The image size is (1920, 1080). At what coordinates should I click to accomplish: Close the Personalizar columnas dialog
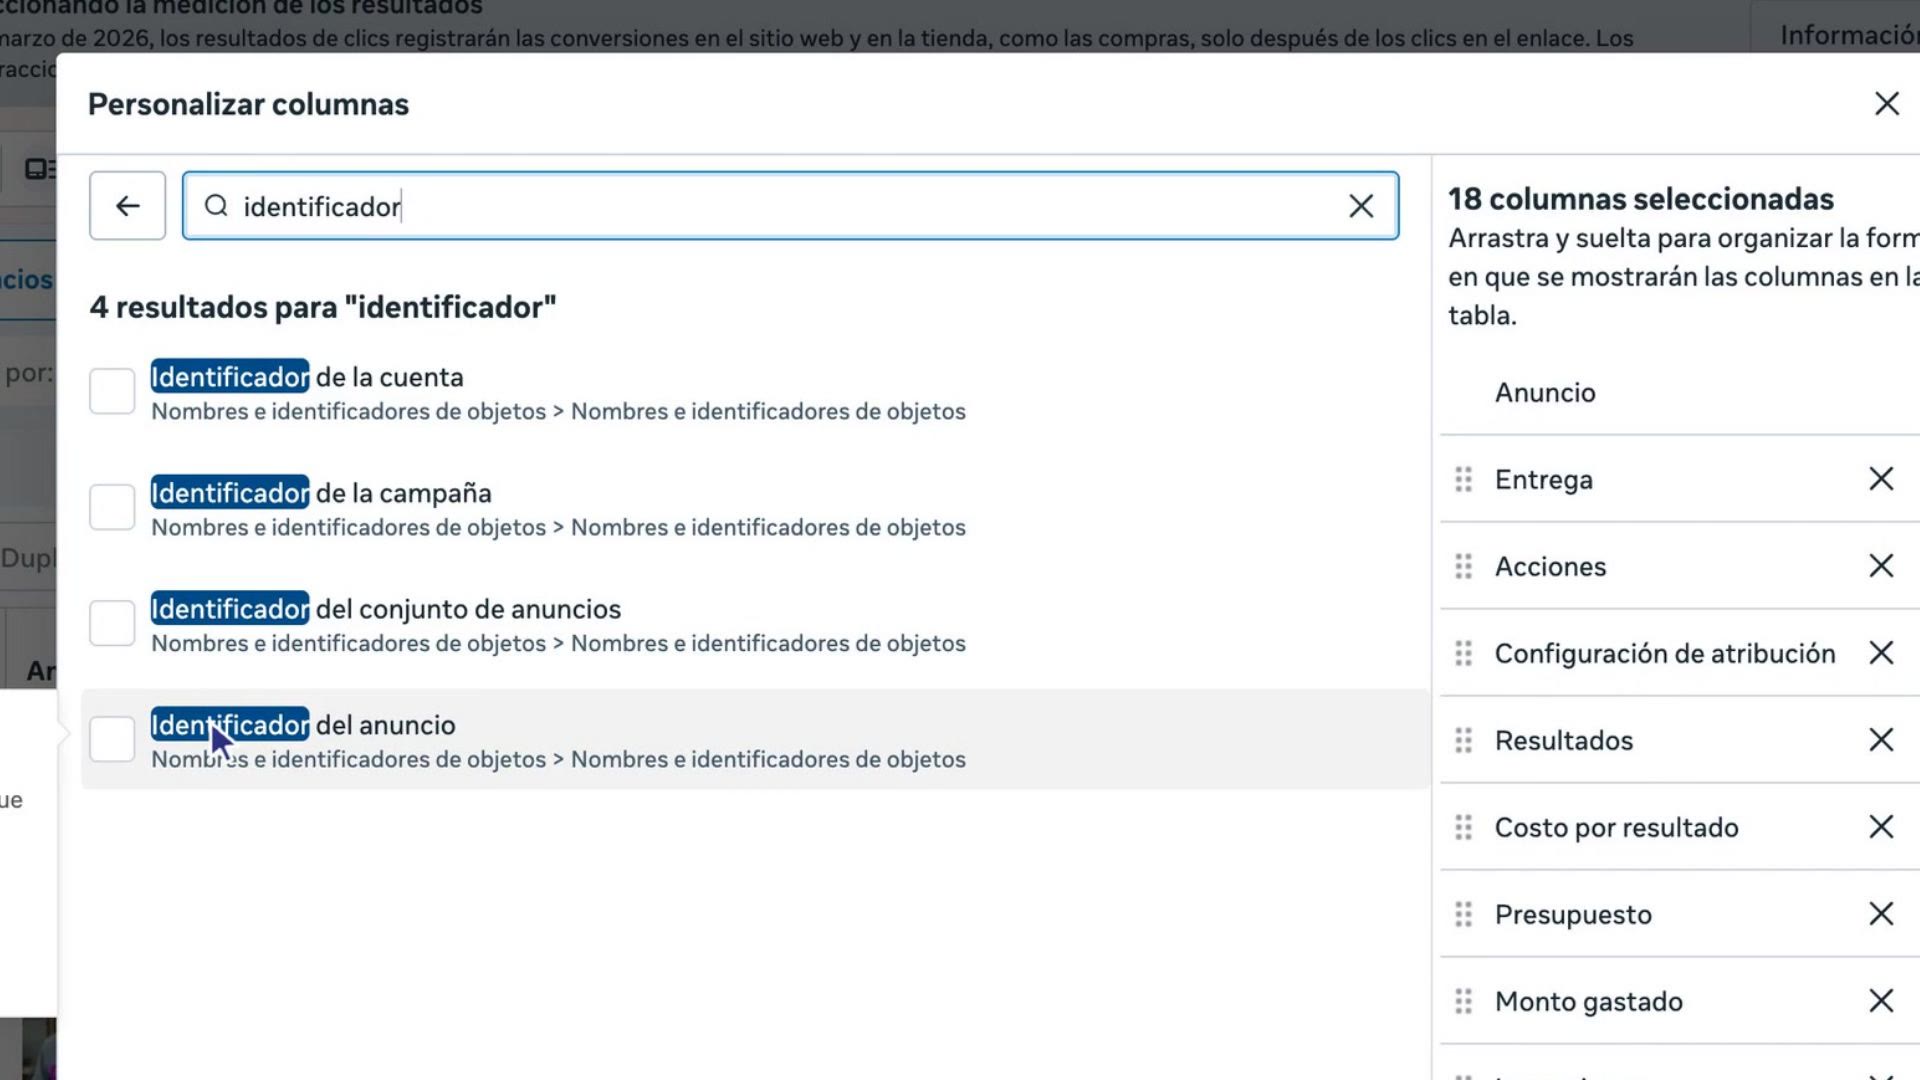[1886, 104]
